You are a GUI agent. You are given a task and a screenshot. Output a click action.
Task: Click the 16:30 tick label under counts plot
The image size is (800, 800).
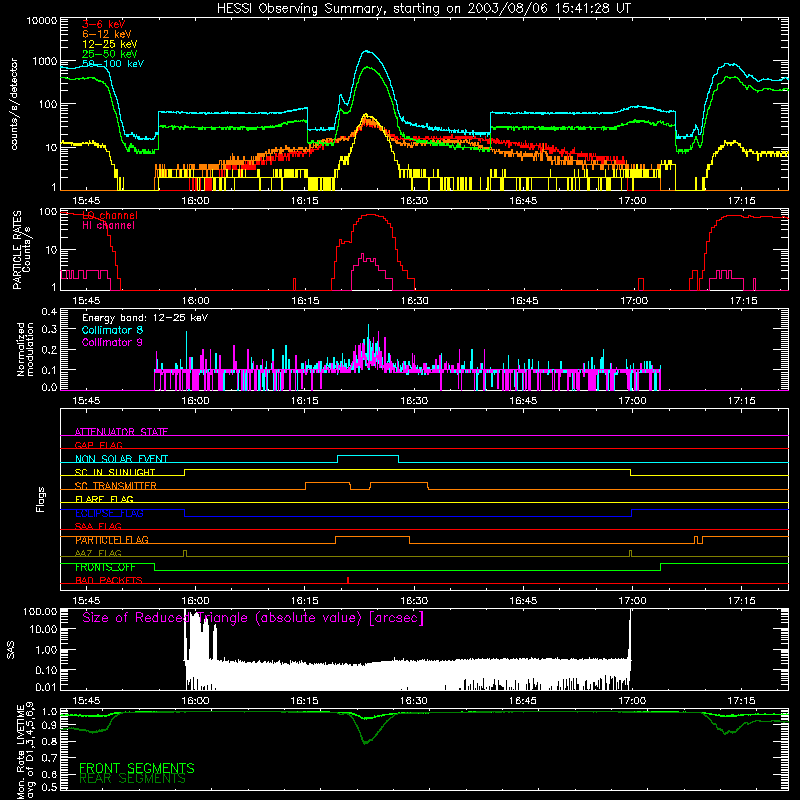414,201
